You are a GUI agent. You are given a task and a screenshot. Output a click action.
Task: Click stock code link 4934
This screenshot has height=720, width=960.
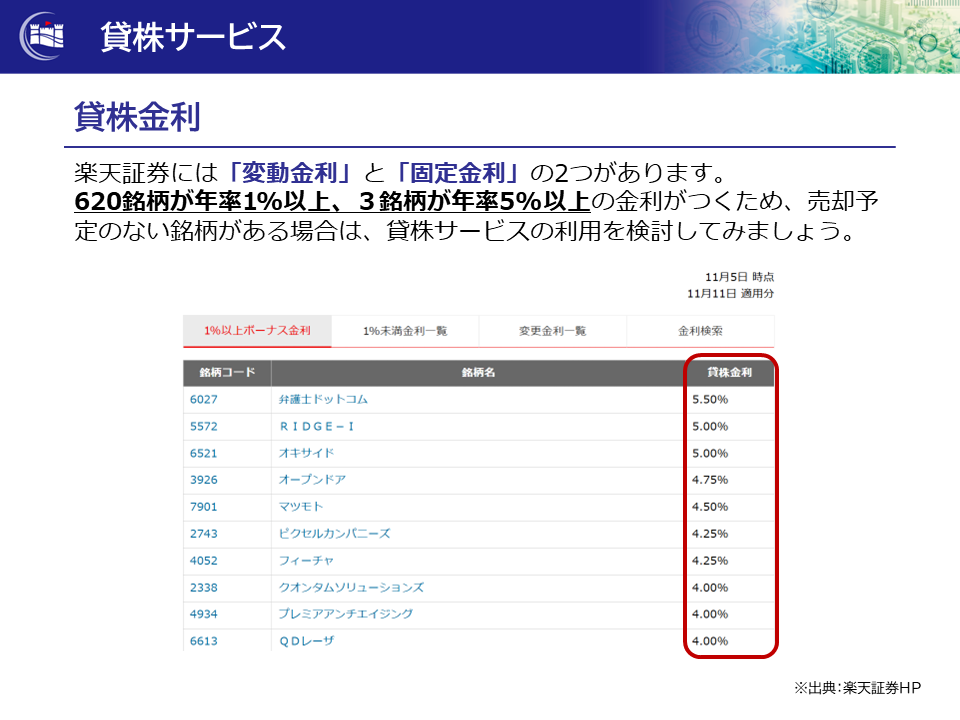203,613
